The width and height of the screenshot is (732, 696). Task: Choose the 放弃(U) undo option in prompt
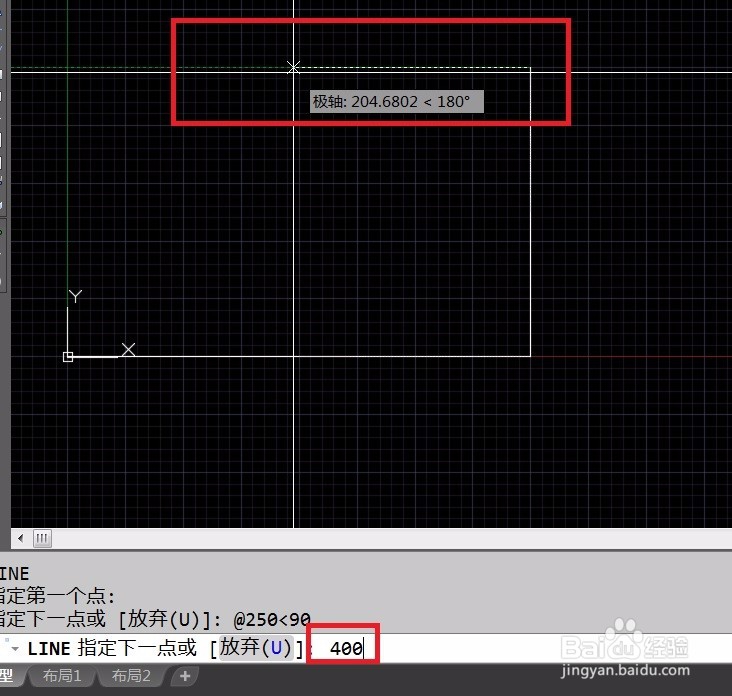coord(256,648)
